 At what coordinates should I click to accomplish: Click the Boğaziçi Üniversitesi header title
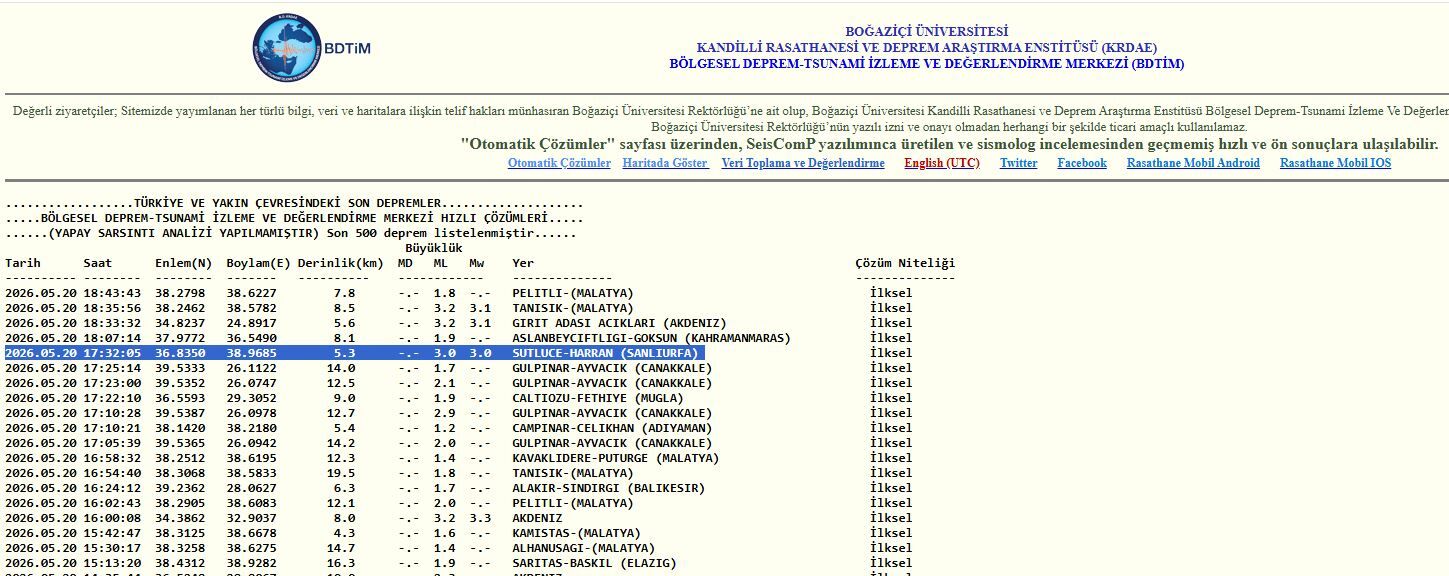tap(927, 32)
